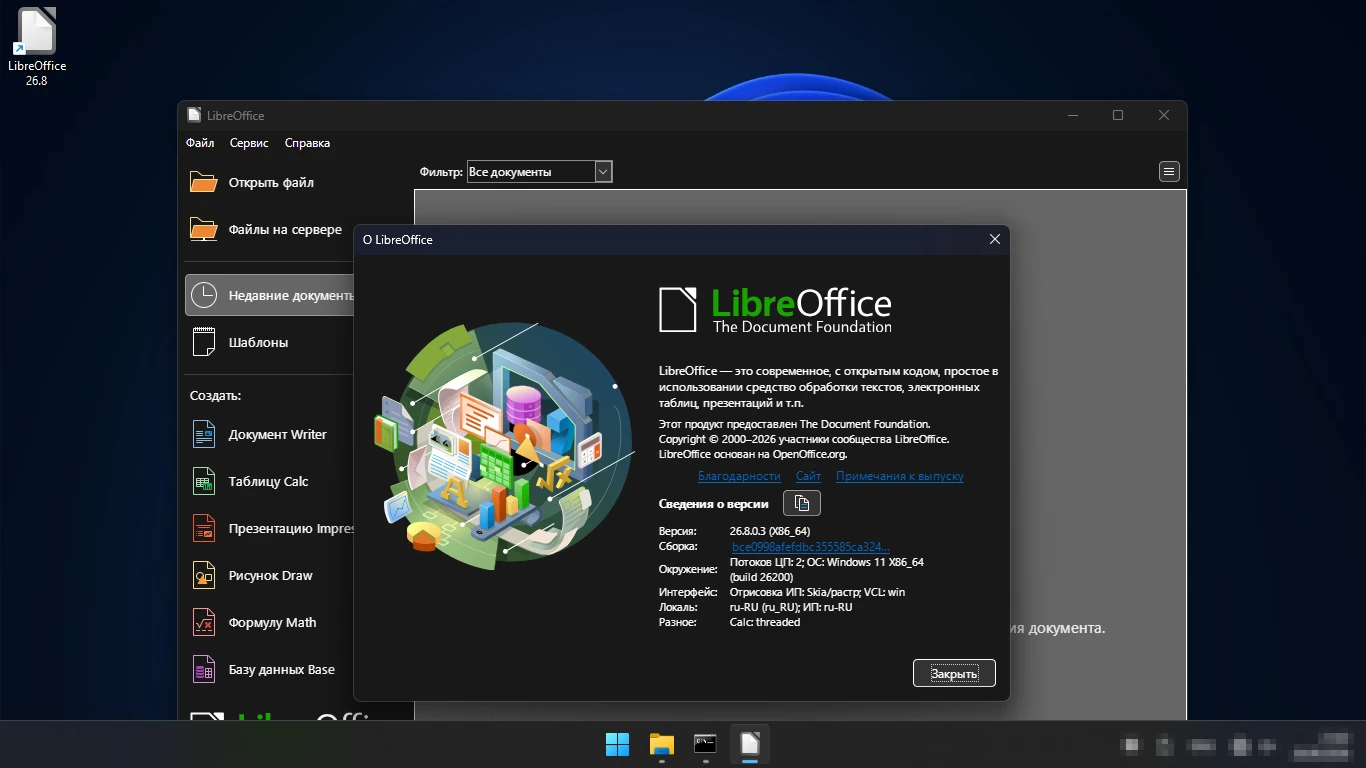Click the ru-RU (ru_RU); ИП: ru-RU value
The height and width of the screenshot is (768, 1366).
coord(791,607)
